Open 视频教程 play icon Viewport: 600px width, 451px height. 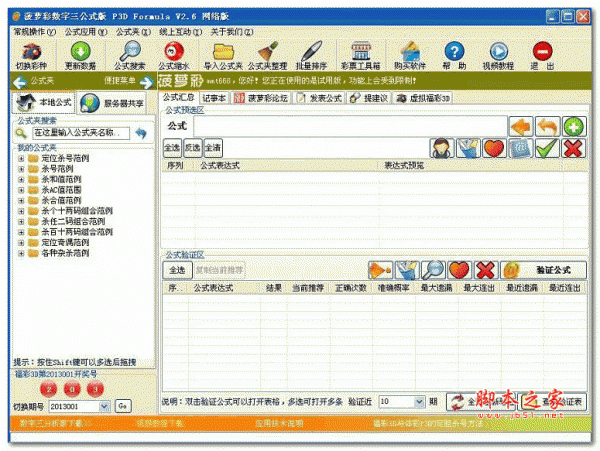[x=498, y=56]
